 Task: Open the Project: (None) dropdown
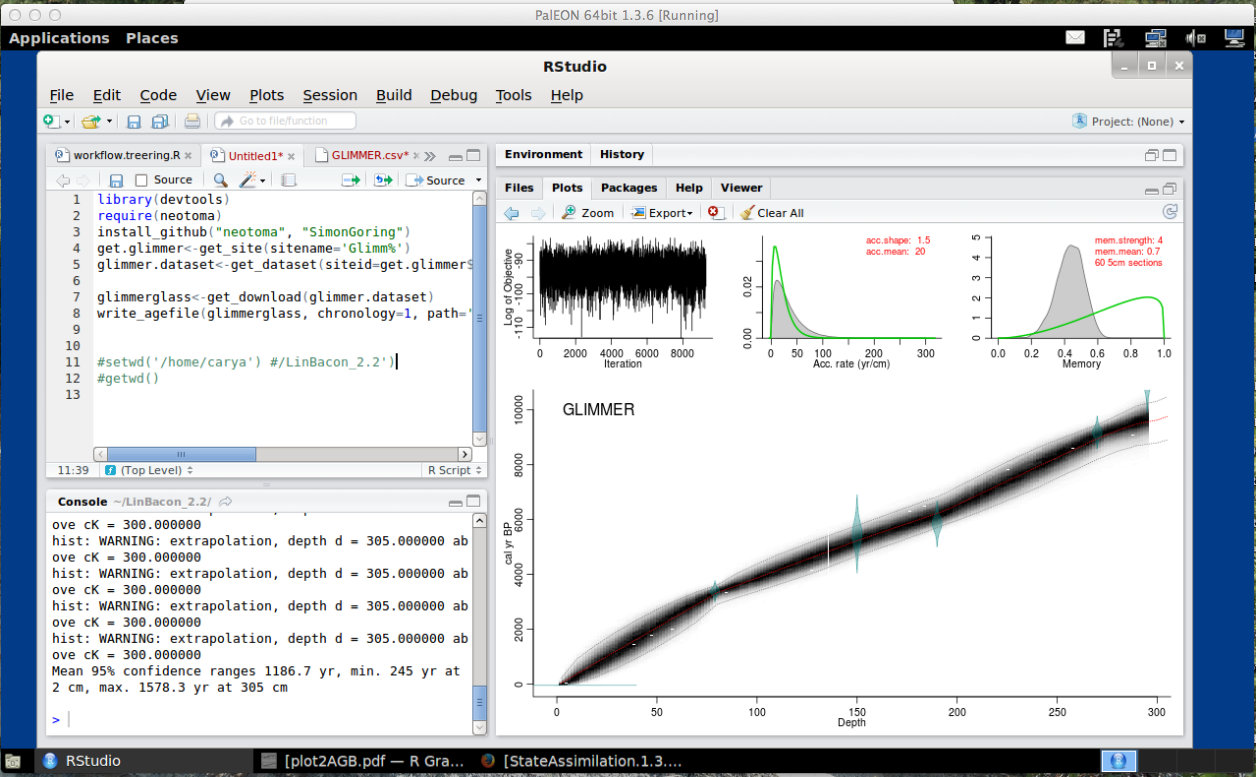click(x=1128, y=121)
